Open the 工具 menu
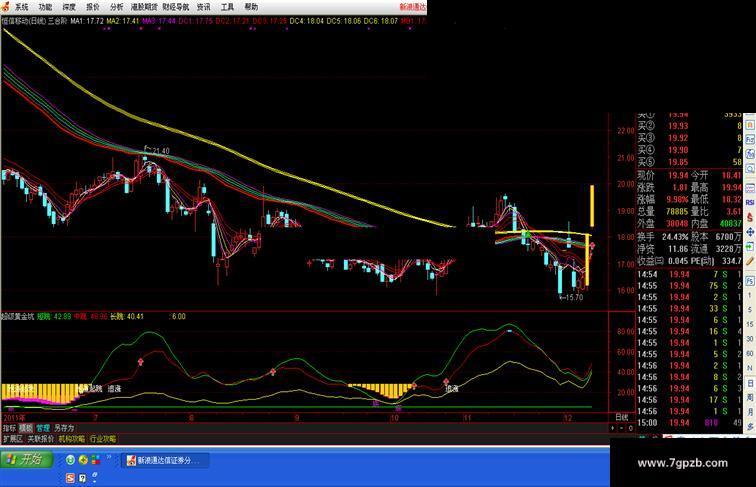Viewport: 756px width, 487px height. coord(227,7)
